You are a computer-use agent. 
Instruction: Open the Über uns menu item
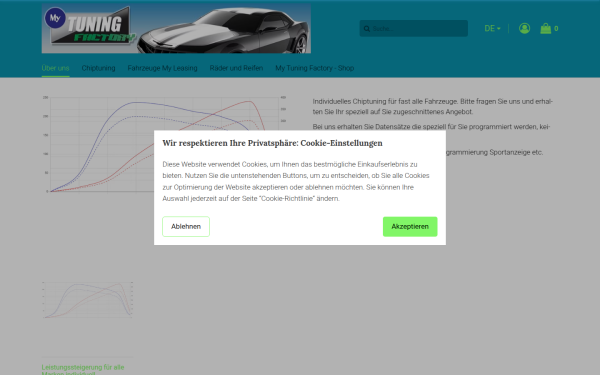pyautogui.click(x=55, y=68)
